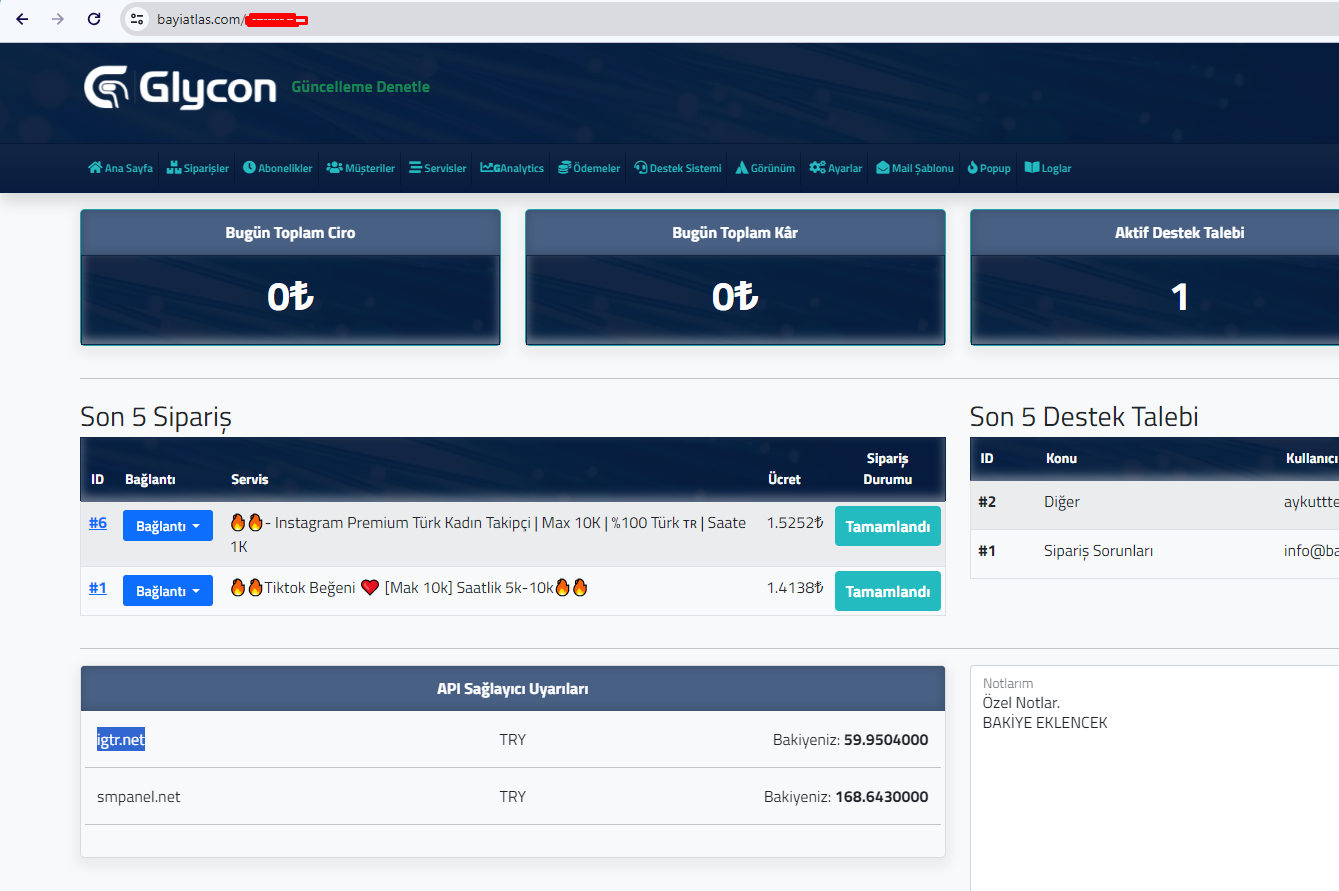Image resolution: width=1339 pixels, height=891 pixels.
Task: Click the 1.5252₺ price cell
Action: click(x=795, y=522)
